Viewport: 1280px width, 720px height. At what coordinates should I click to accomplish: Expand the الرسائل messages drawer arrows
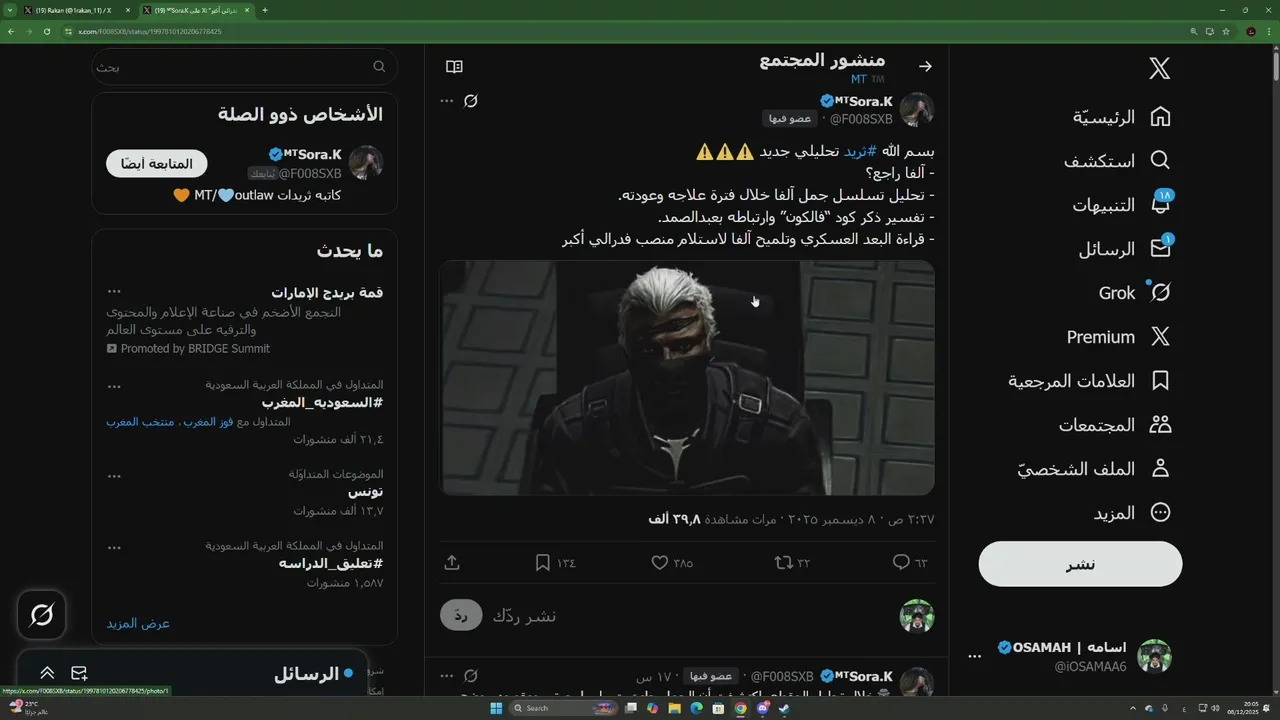47,674
